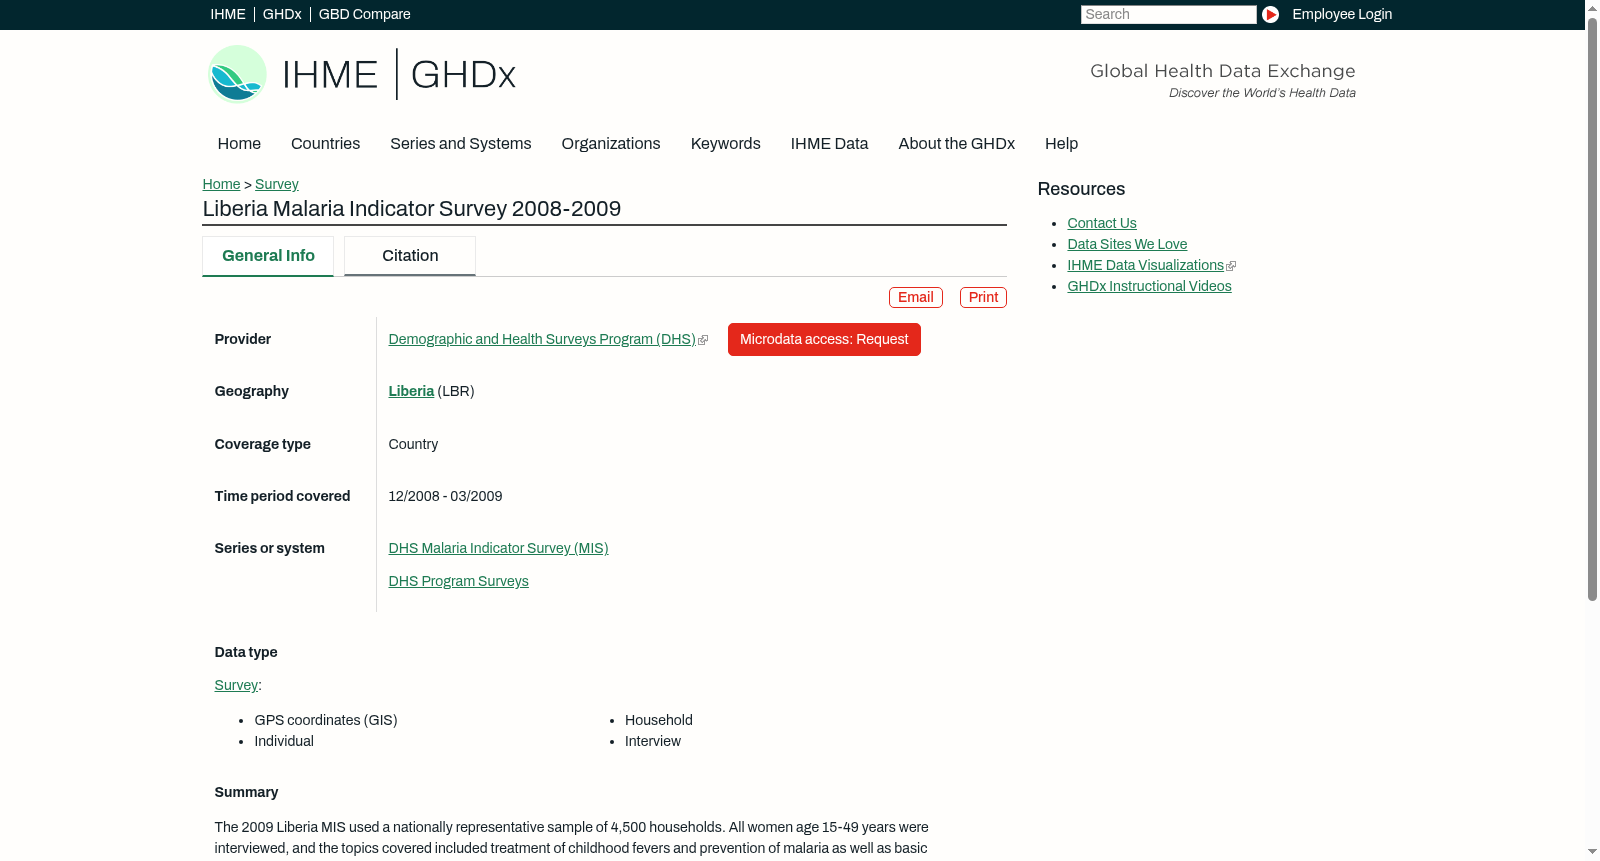Click Employee Login link
Screen dimensions: 1600x861
click(1342, 14)
